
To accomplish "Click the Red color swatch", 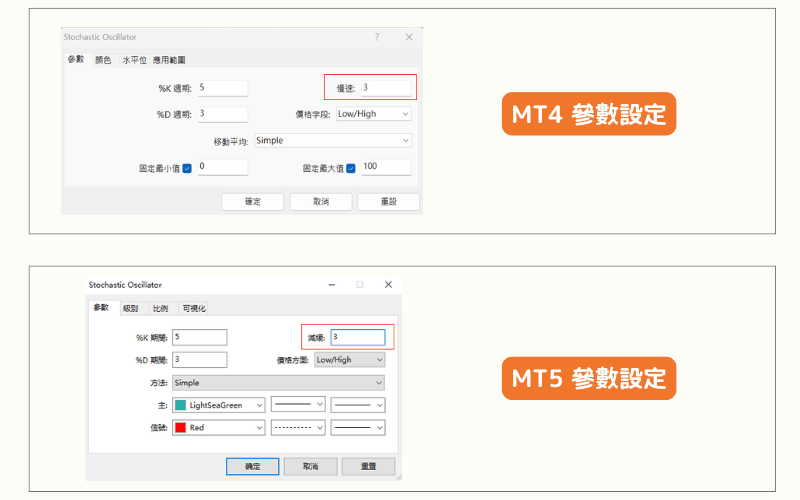I will [x=181, y=428].
